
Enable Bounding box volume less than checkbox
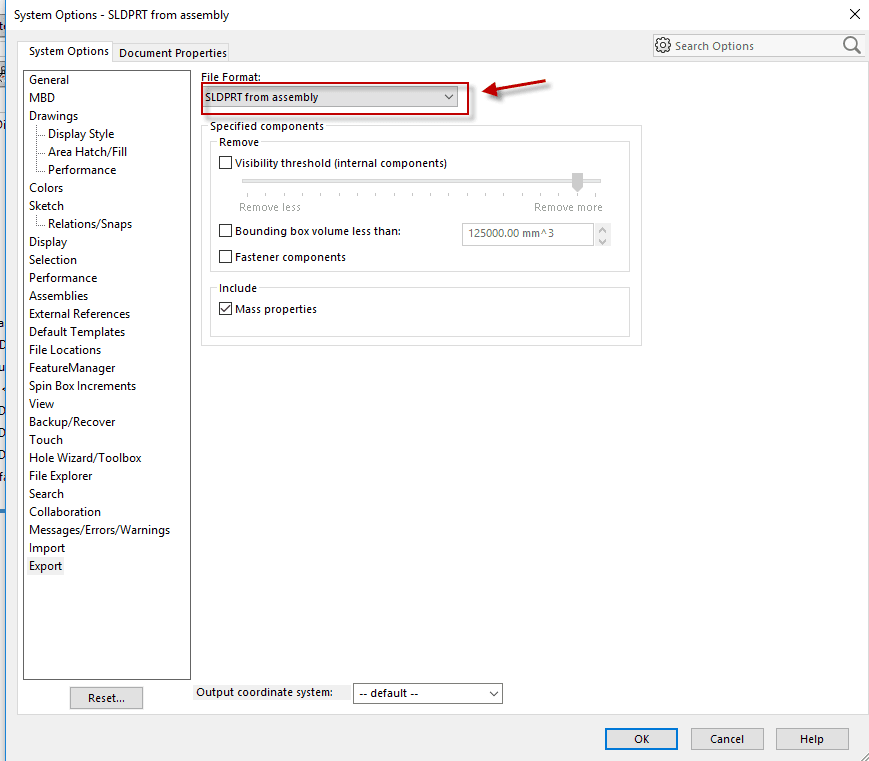point(226,231)
